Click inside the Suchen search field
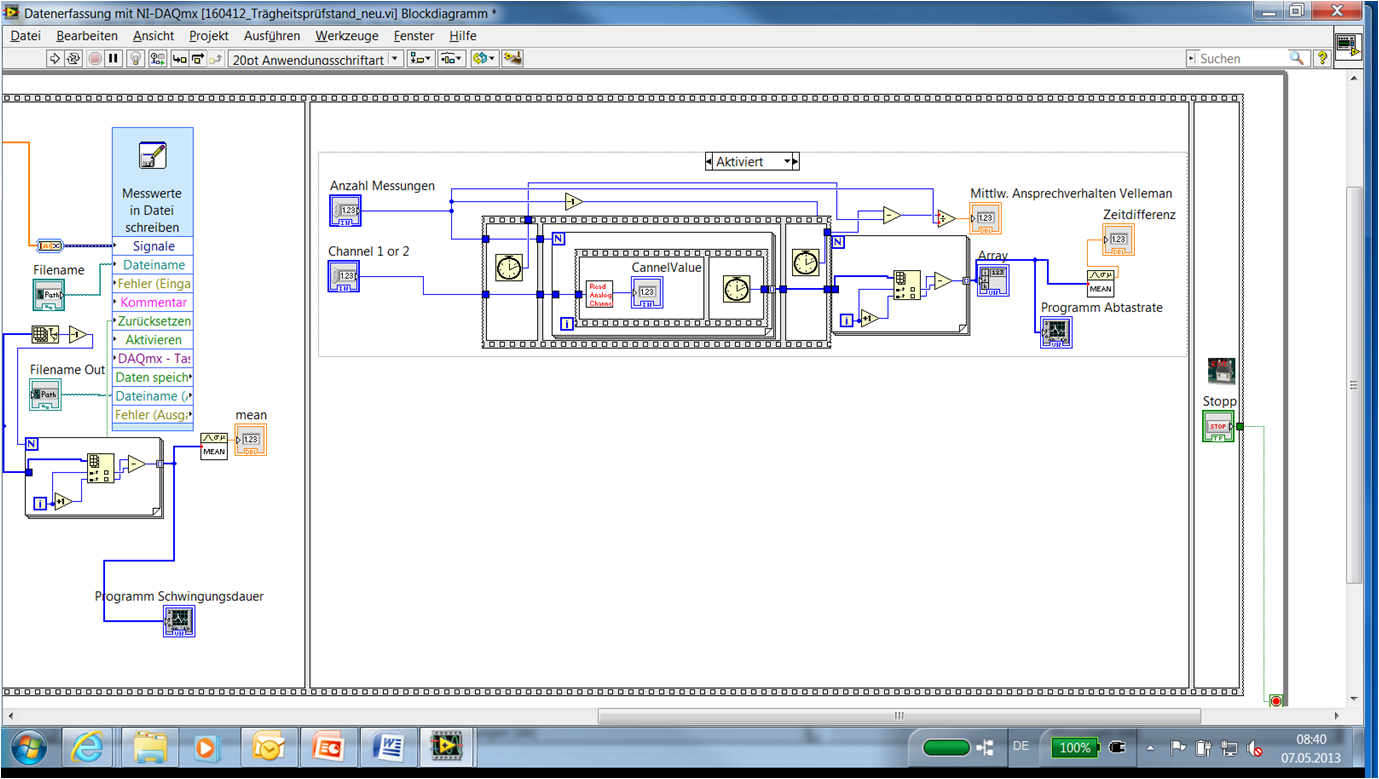 [1240, 58]
